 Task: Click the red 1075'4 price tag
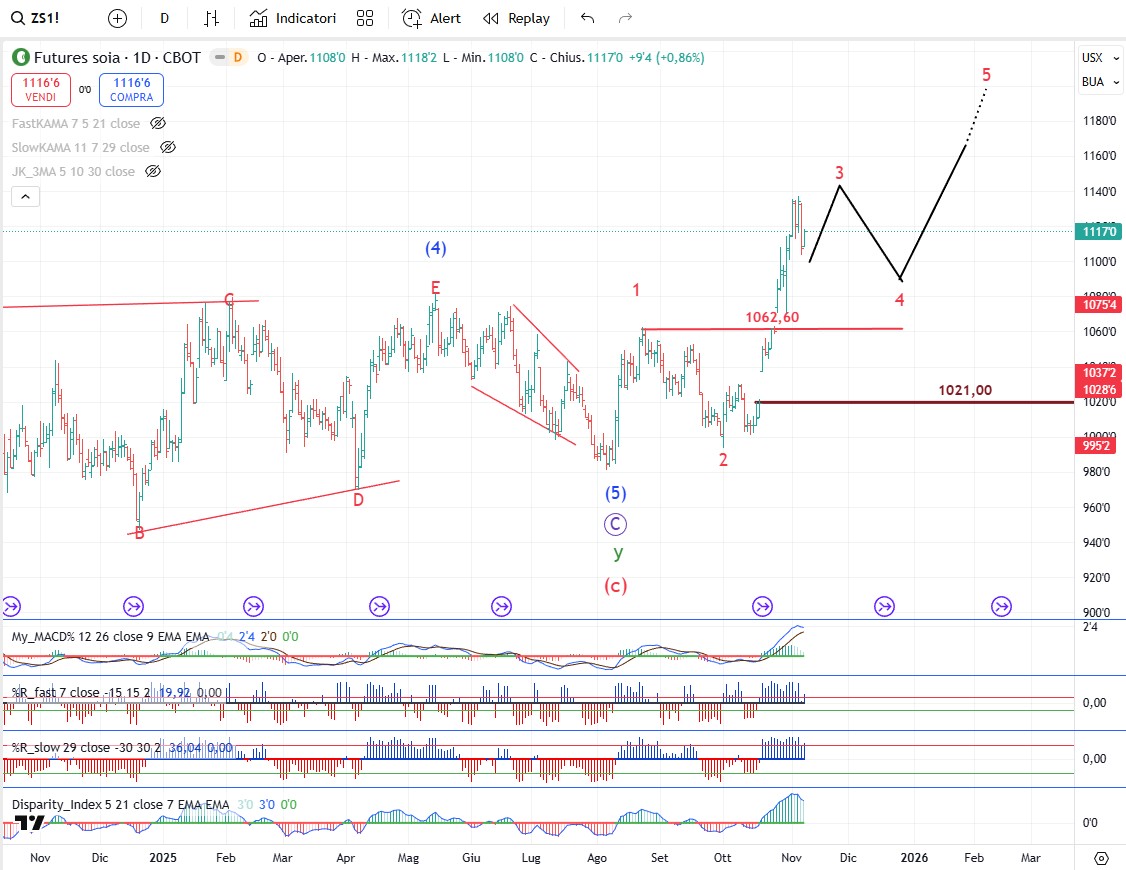coord(1097,304)
